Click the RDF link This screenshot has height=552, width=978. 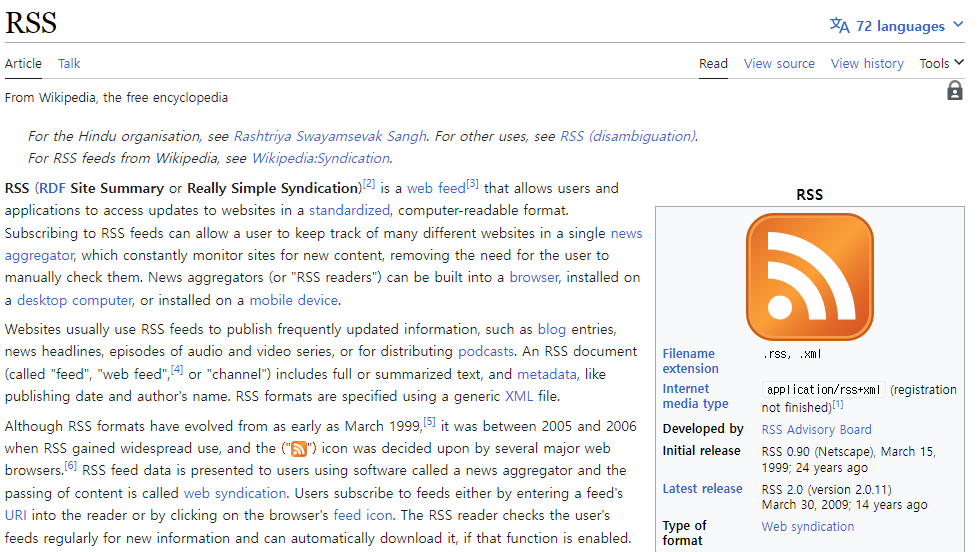pyautogui.click(x=52, y=188)
